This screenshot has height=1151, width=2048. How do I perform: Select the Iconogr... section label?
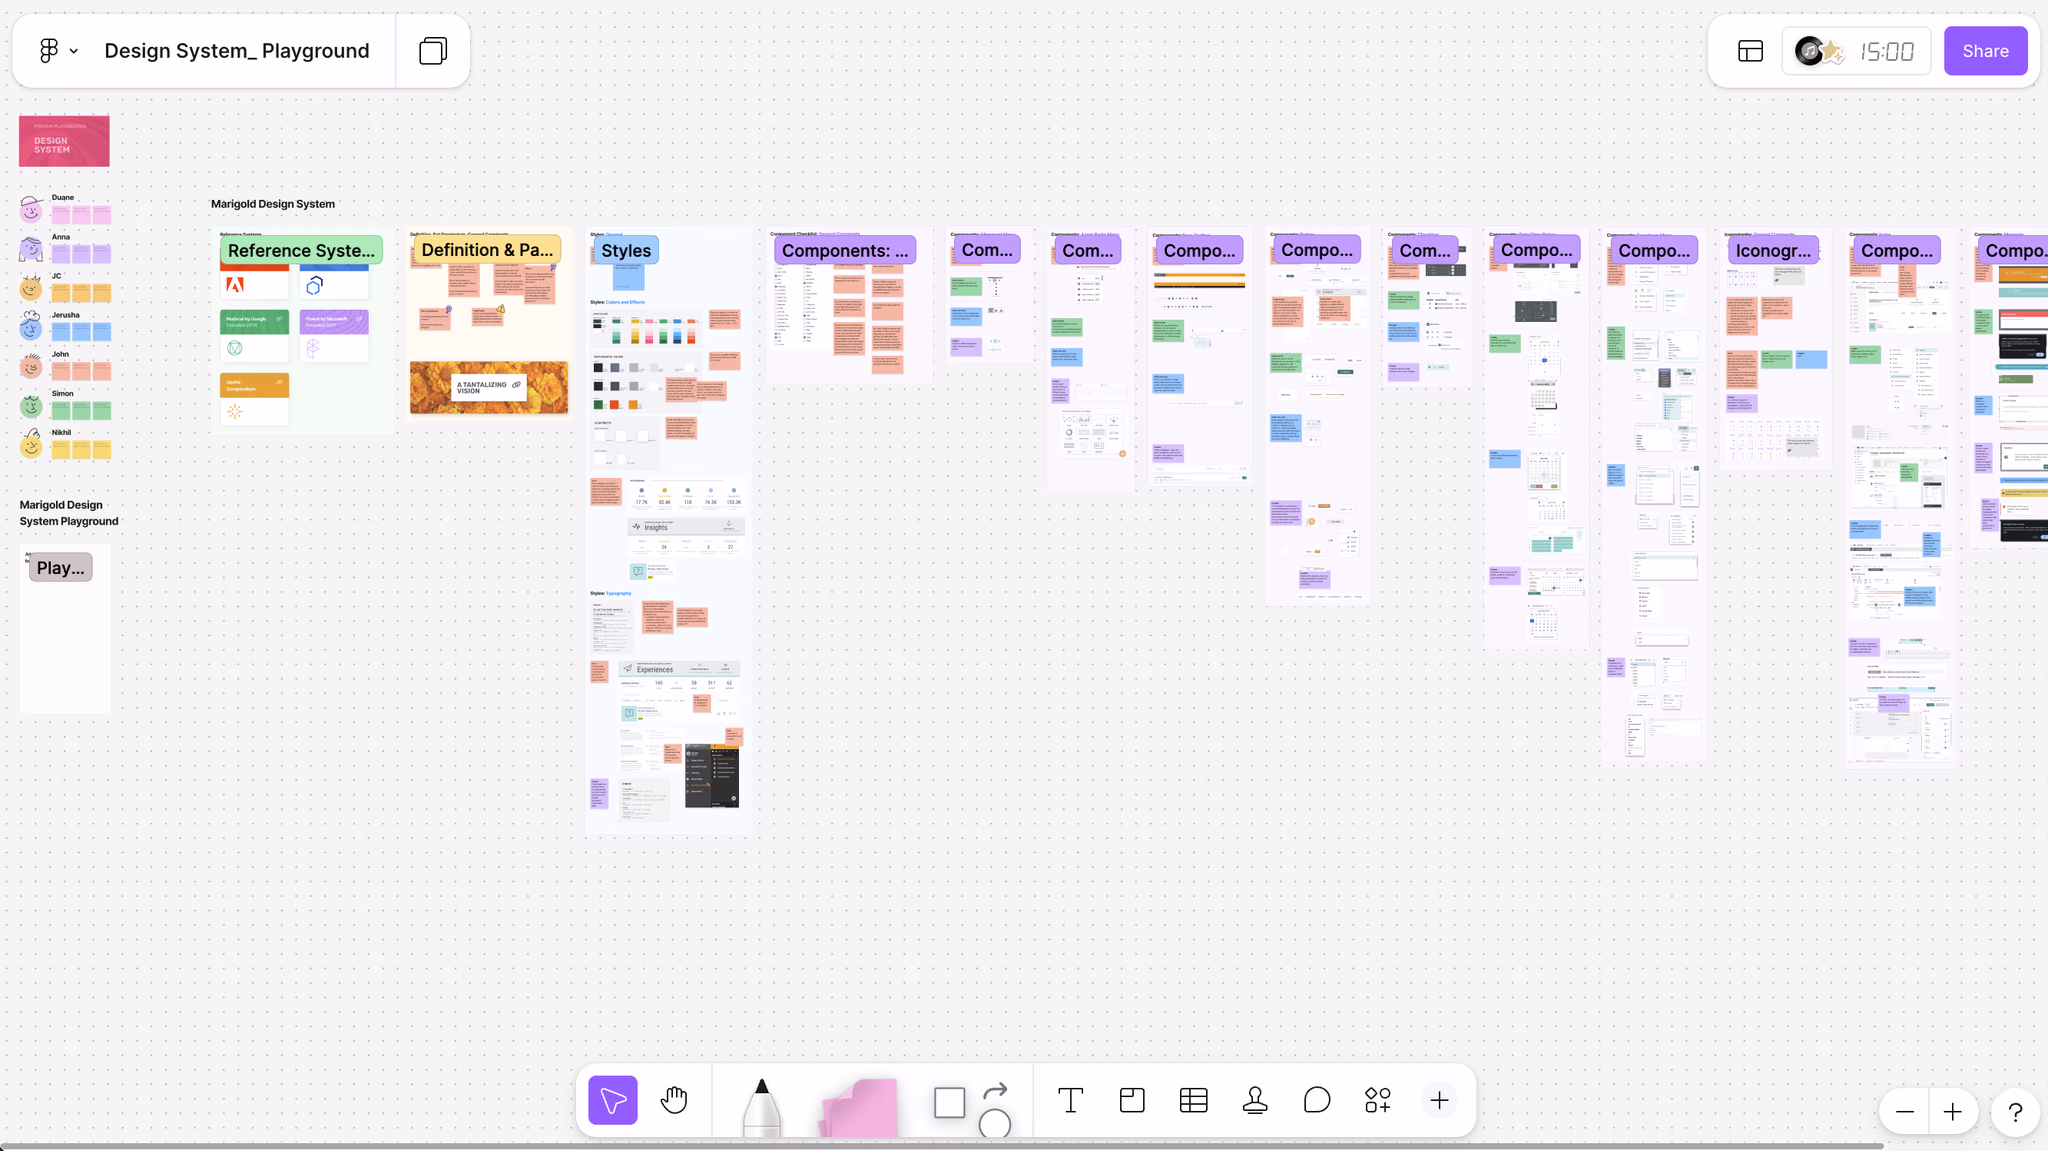click(1773, 250)
